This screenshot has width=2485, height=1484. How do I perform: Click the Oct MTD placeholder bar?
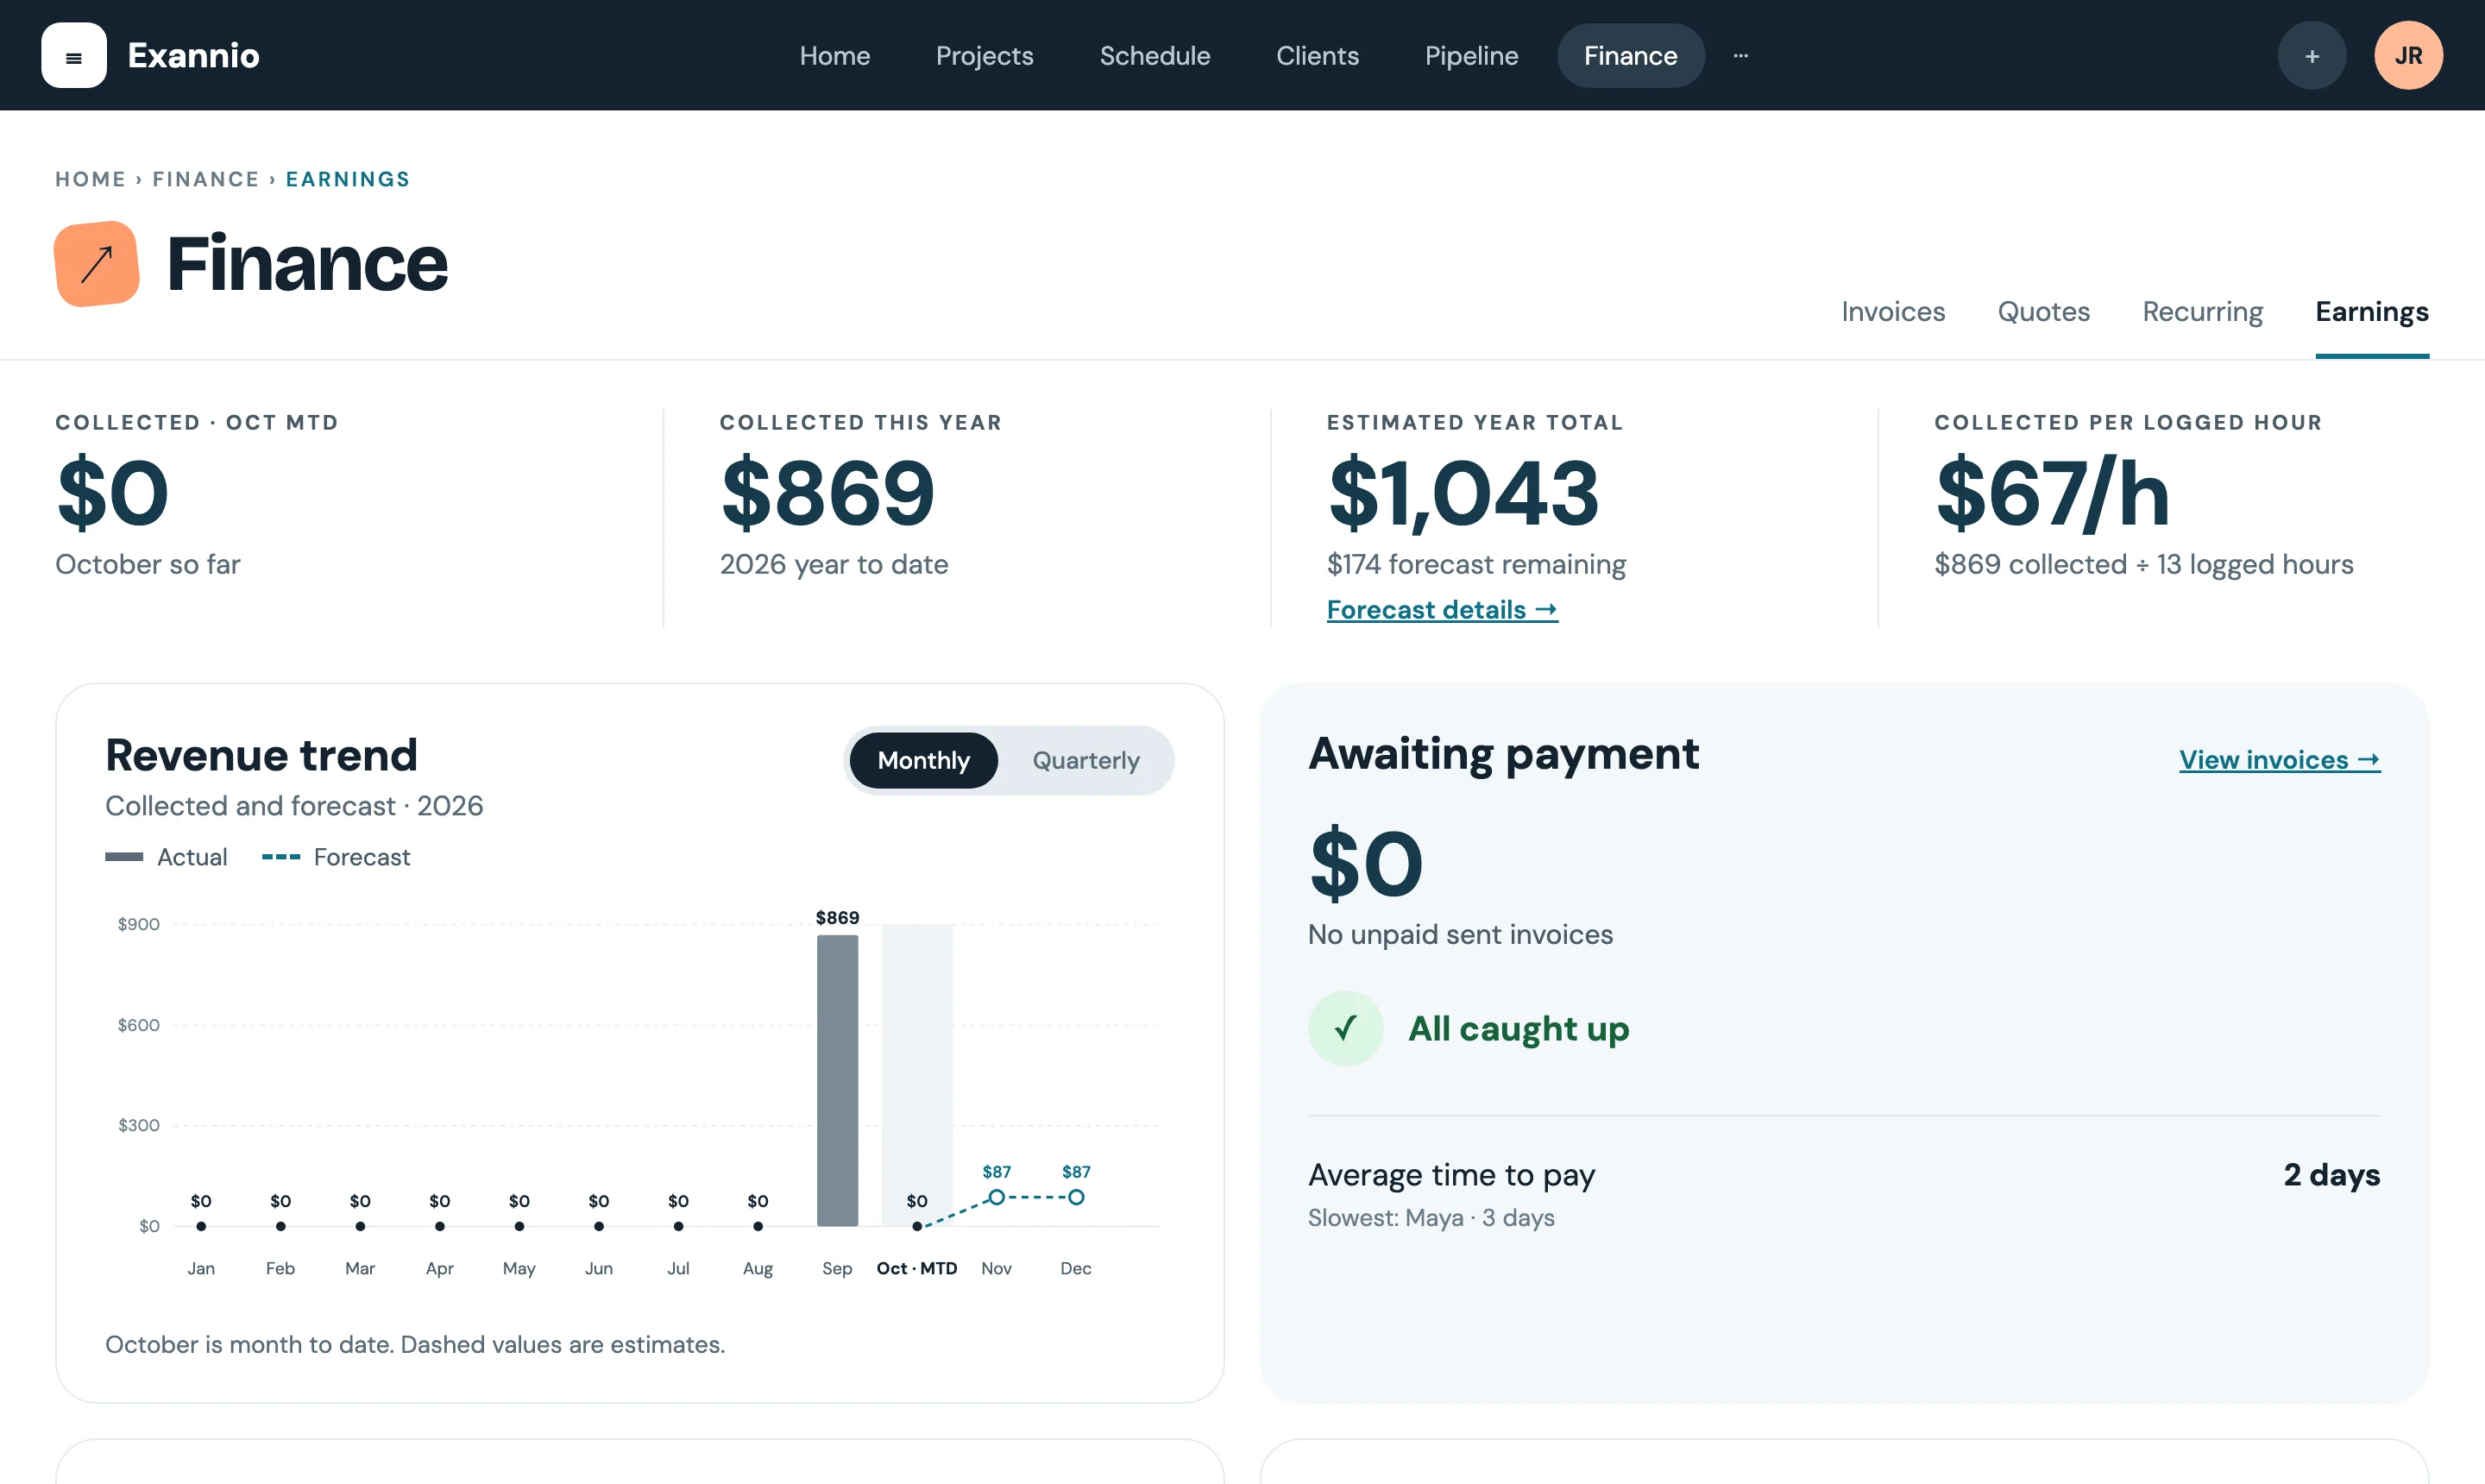point(917,1075)
